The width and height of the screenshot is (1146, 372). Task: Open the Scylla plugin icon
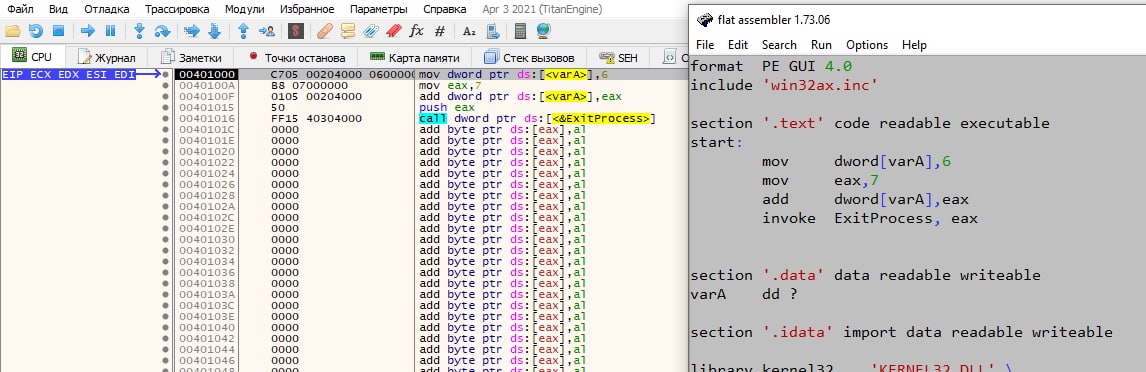tap(296, 31)
